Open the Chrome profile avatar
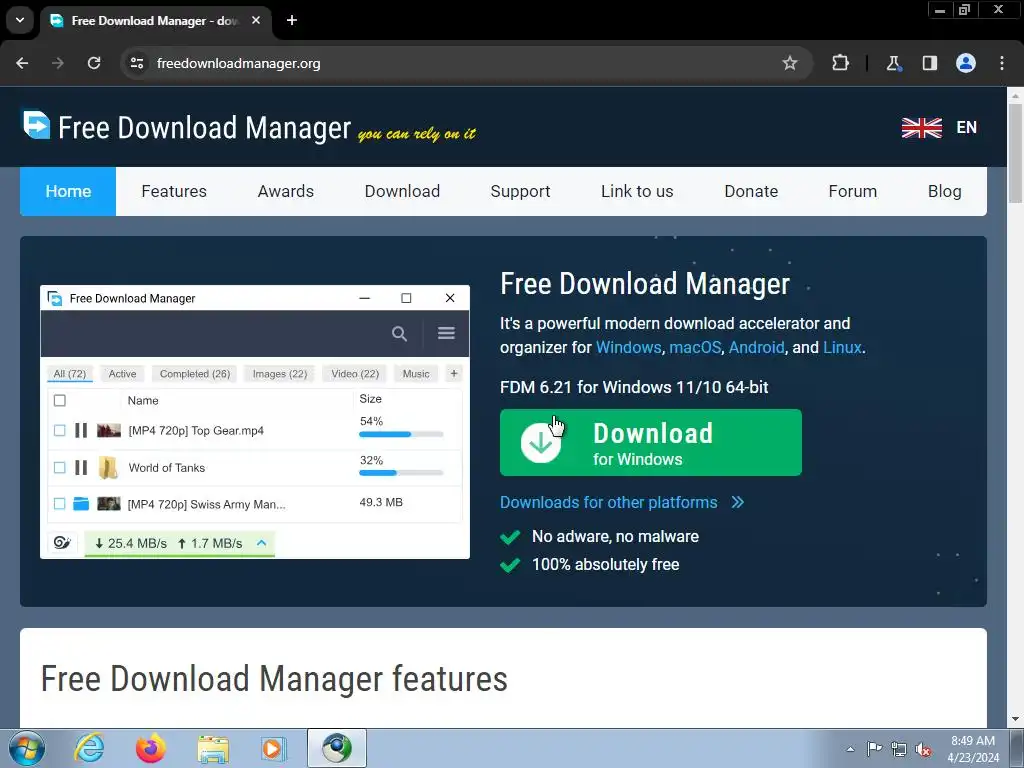The width and height of the screenshot is (1024, 768). [966, 63]
